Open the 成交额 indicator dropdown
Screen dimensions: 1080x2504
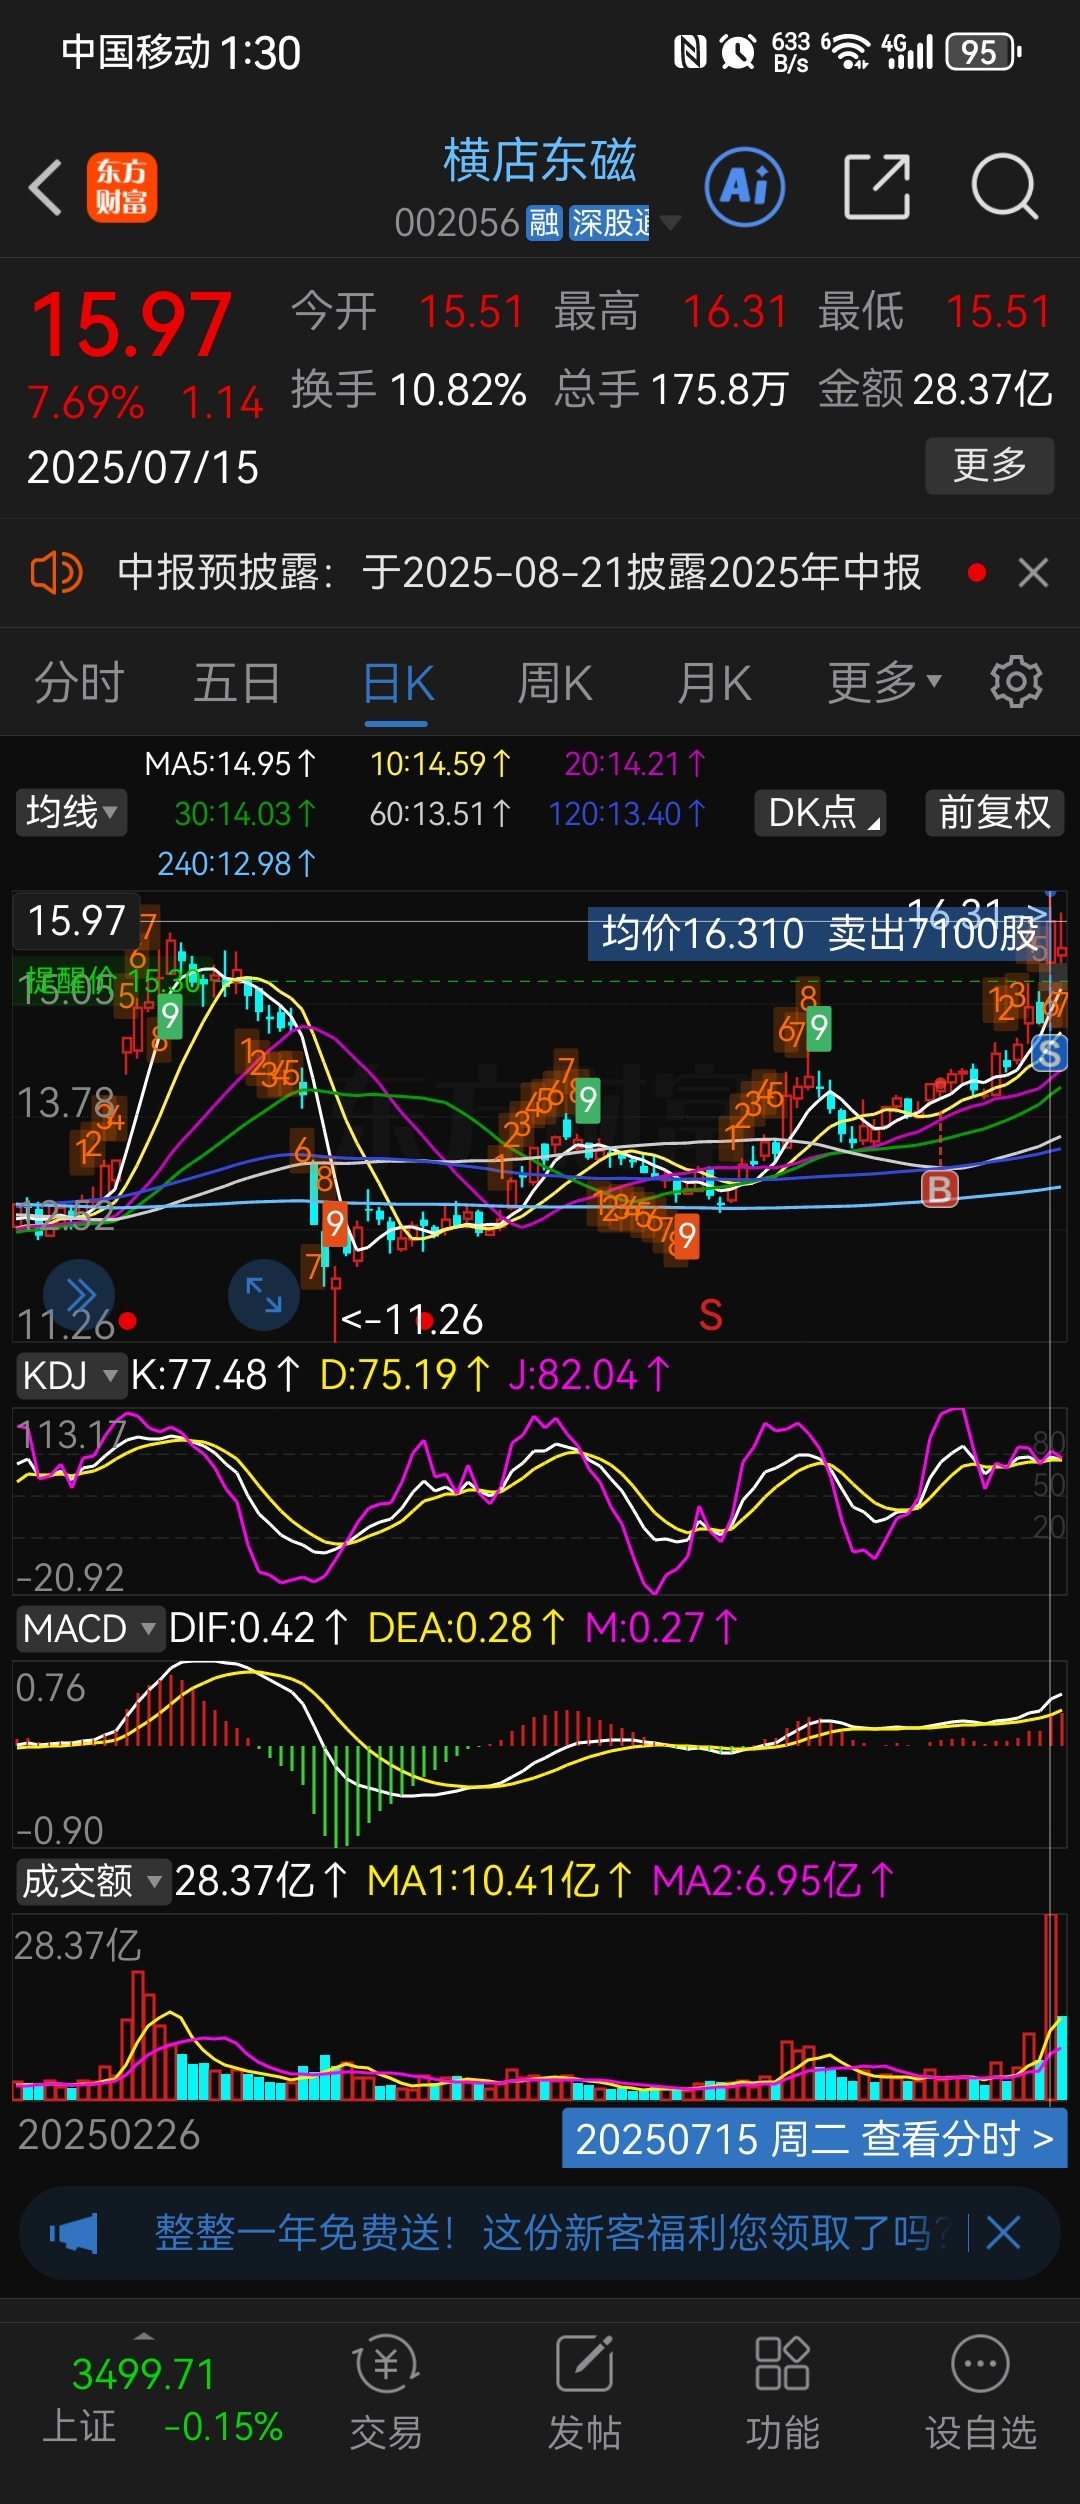(92, 1881)
